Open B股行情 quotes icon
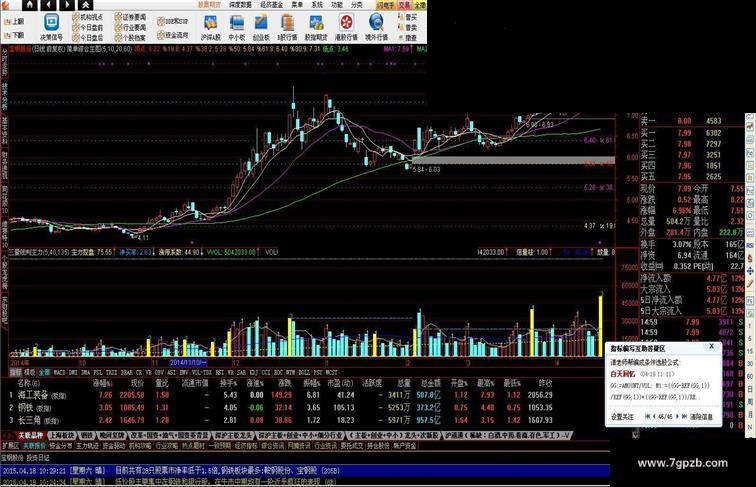 (287, 27)
